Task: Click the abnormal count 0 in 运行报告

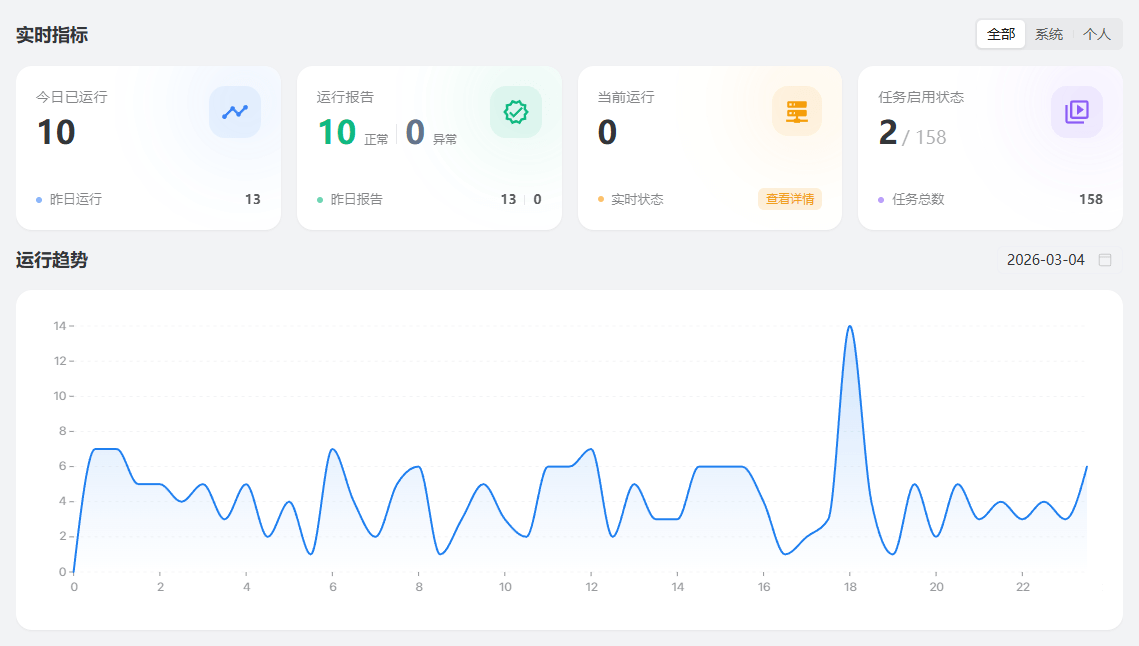Action: pos(415,132)
